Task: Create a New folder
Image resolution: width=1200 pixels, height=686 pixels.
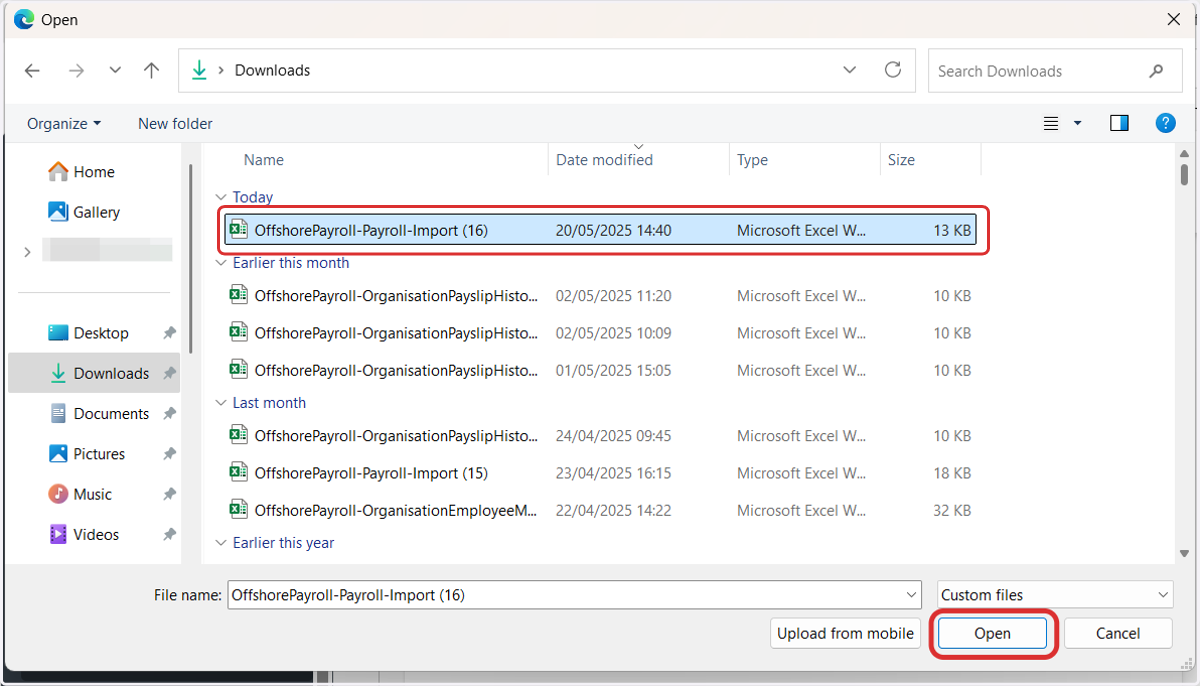Action: (x=175, y=124)
